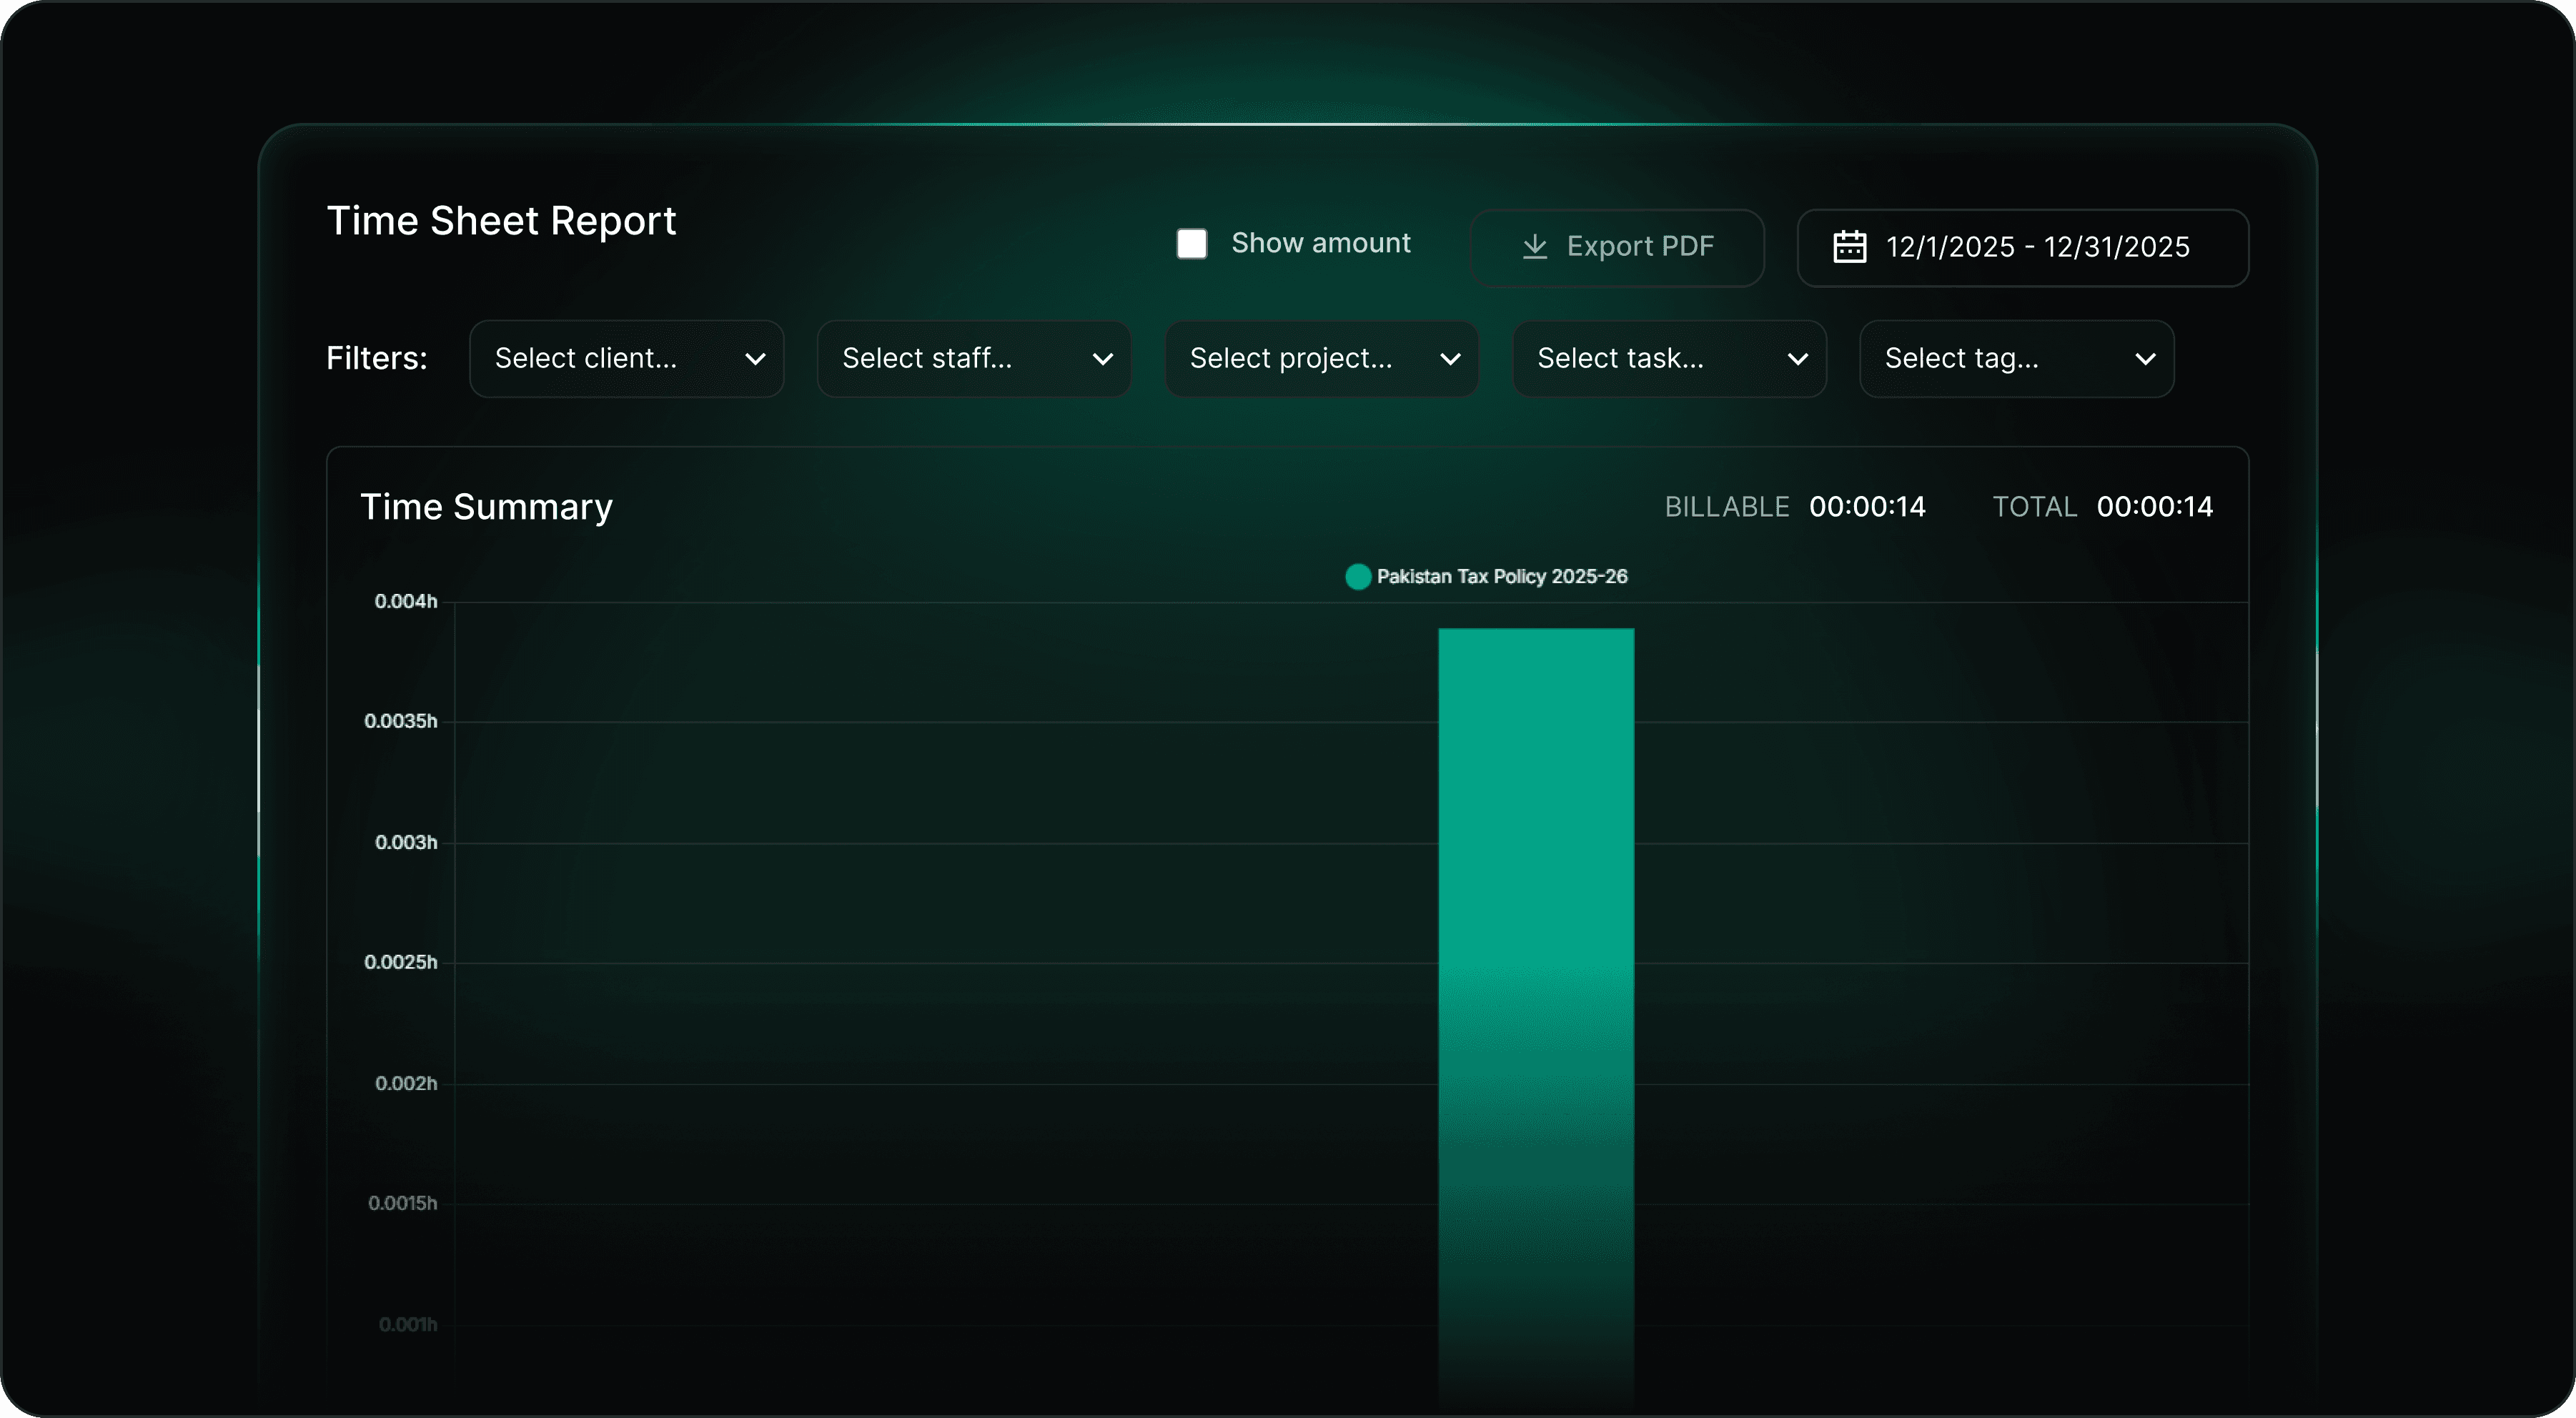The width and height of the screenshot is (2576, 1418).
Task: Click chevron arrow in Select staff filter
Action: pyautogui.click(x=1102, y=360)
